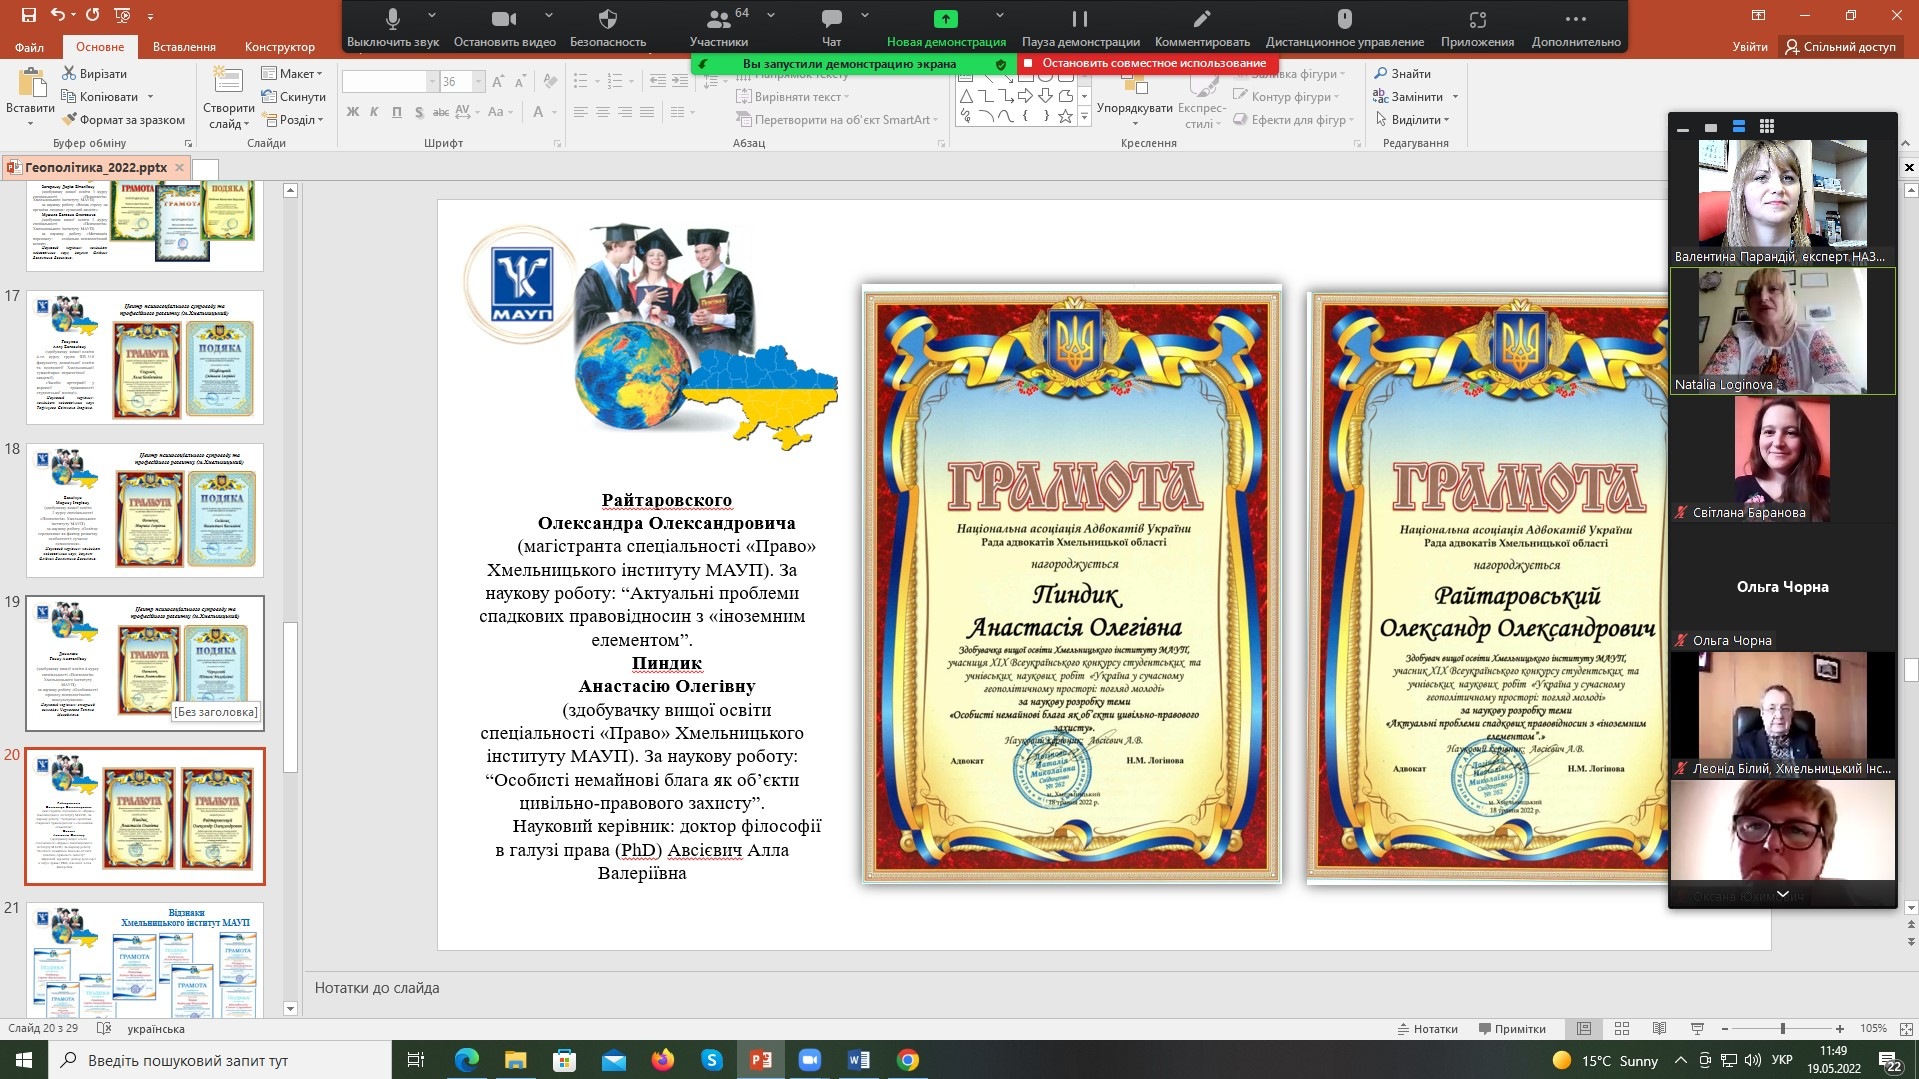Mute the Zoom microphone
The height and width of the screenshot is (1079, 1919).
[393, 20]
